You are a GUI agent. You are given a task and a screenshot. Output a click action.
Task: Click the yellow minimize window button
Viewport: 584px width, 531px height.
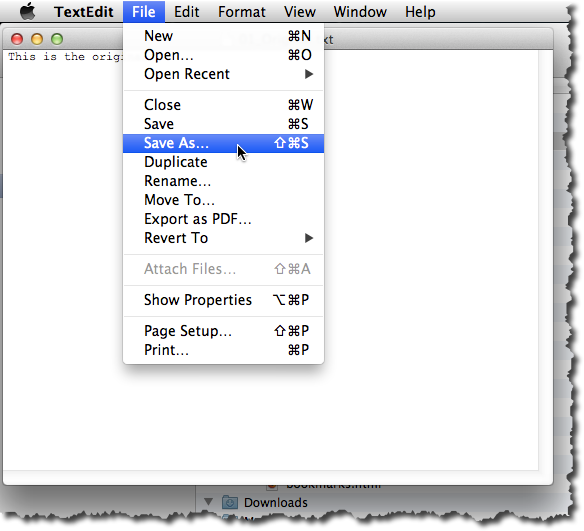point(37,39)
